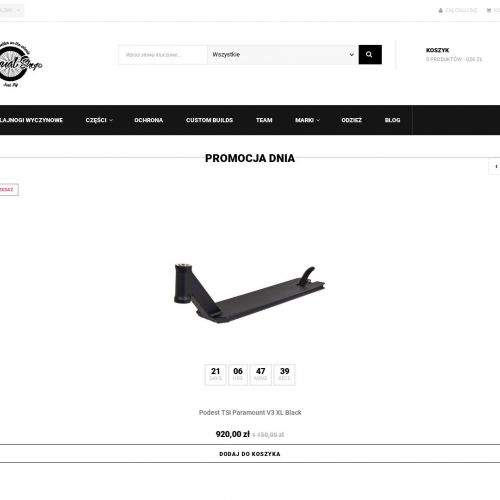Open the Ochrona menu item
The width and height of the screenshot is (500, 500).
pos(149,120)
